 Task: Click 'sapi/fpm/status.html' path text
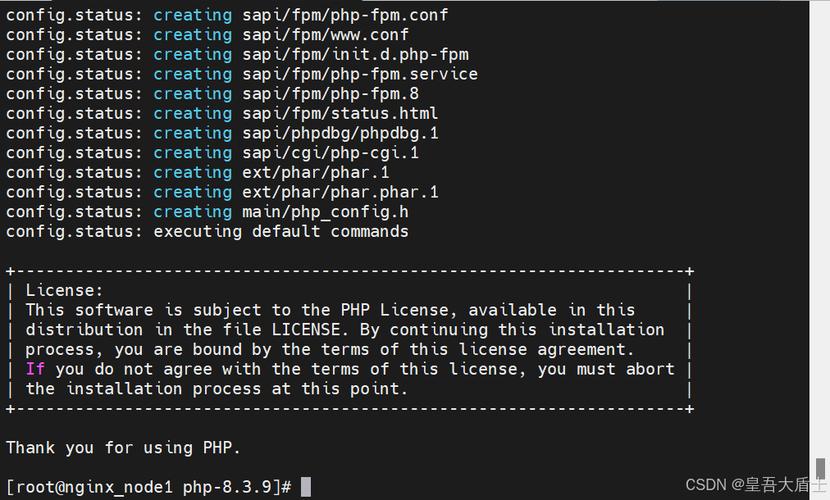coord(340,113)
